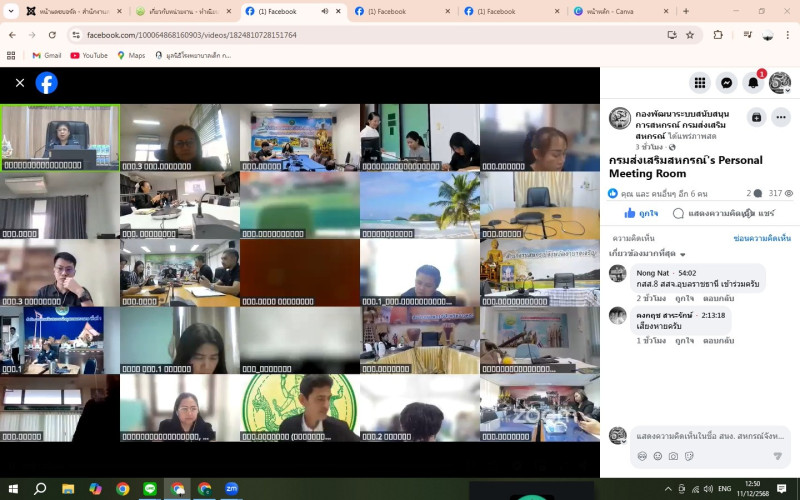Screen dimensions: 800x500
Task: Close the video viewer with X
Action: click(x=20, y=83)
